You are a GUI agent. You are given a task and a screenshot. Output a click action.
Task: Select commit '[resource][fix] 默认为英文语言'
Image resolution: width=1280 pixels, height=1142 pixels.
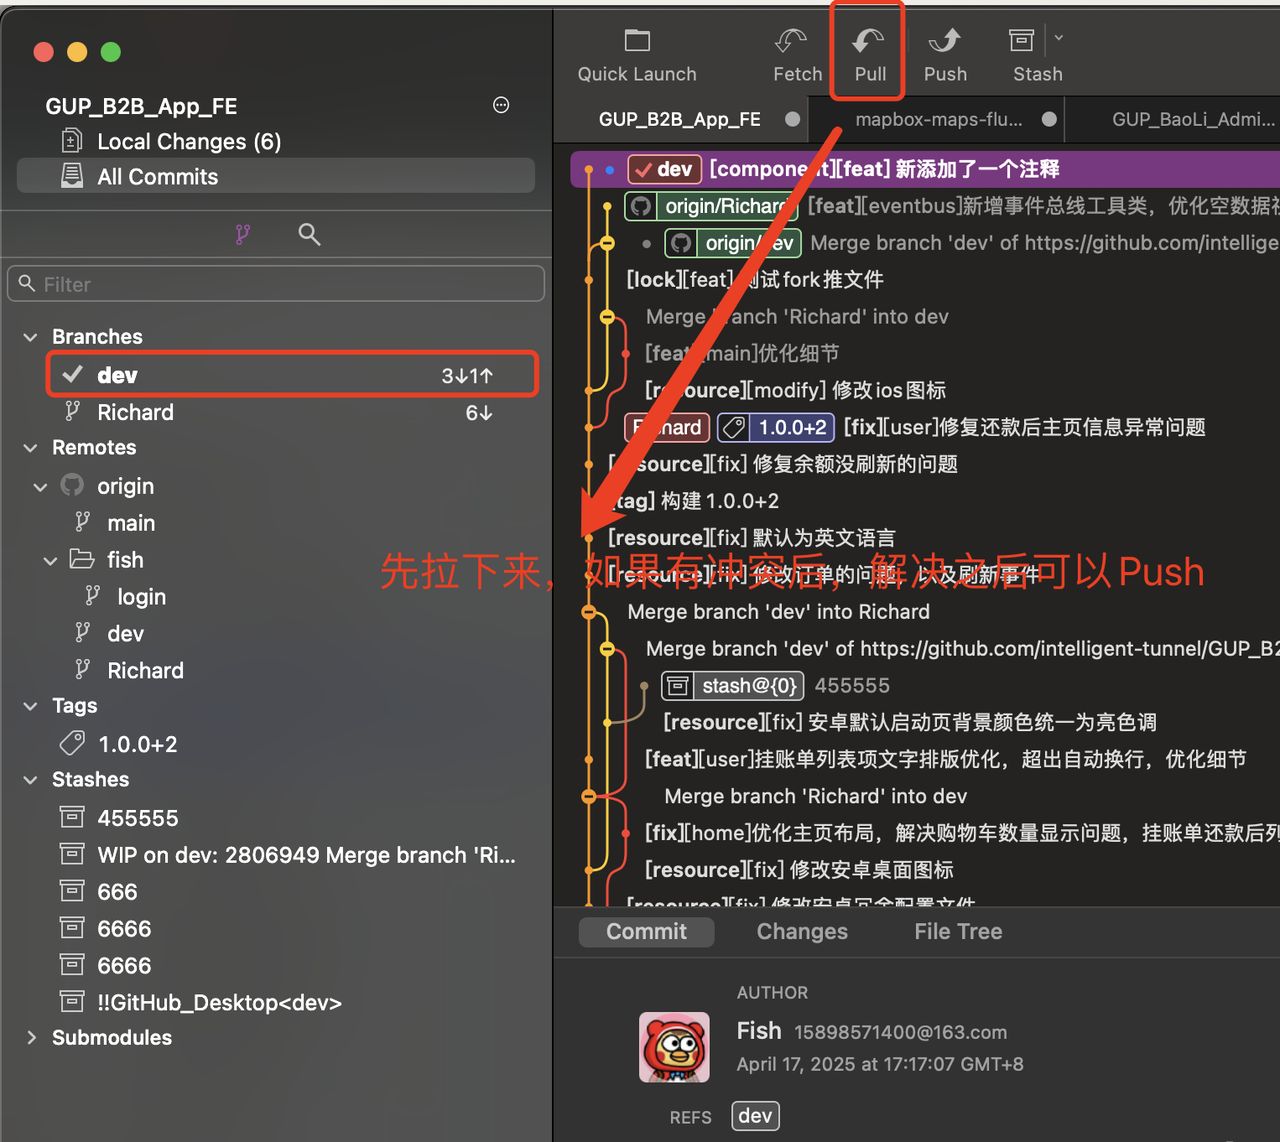coord(751,538)
